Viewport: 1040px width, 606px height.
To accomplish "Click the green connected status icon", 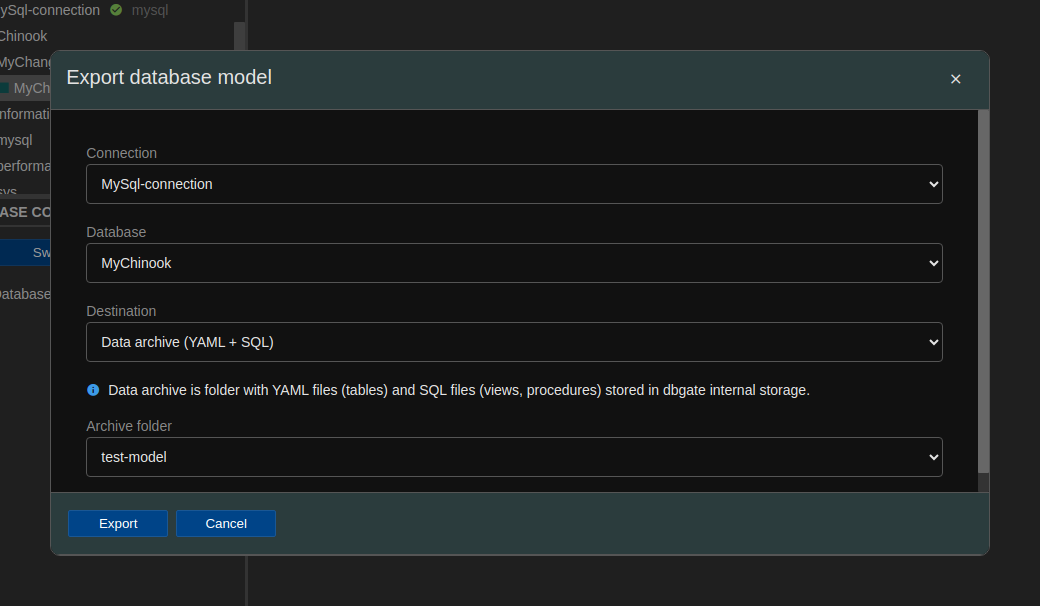I will click(116, 10).
